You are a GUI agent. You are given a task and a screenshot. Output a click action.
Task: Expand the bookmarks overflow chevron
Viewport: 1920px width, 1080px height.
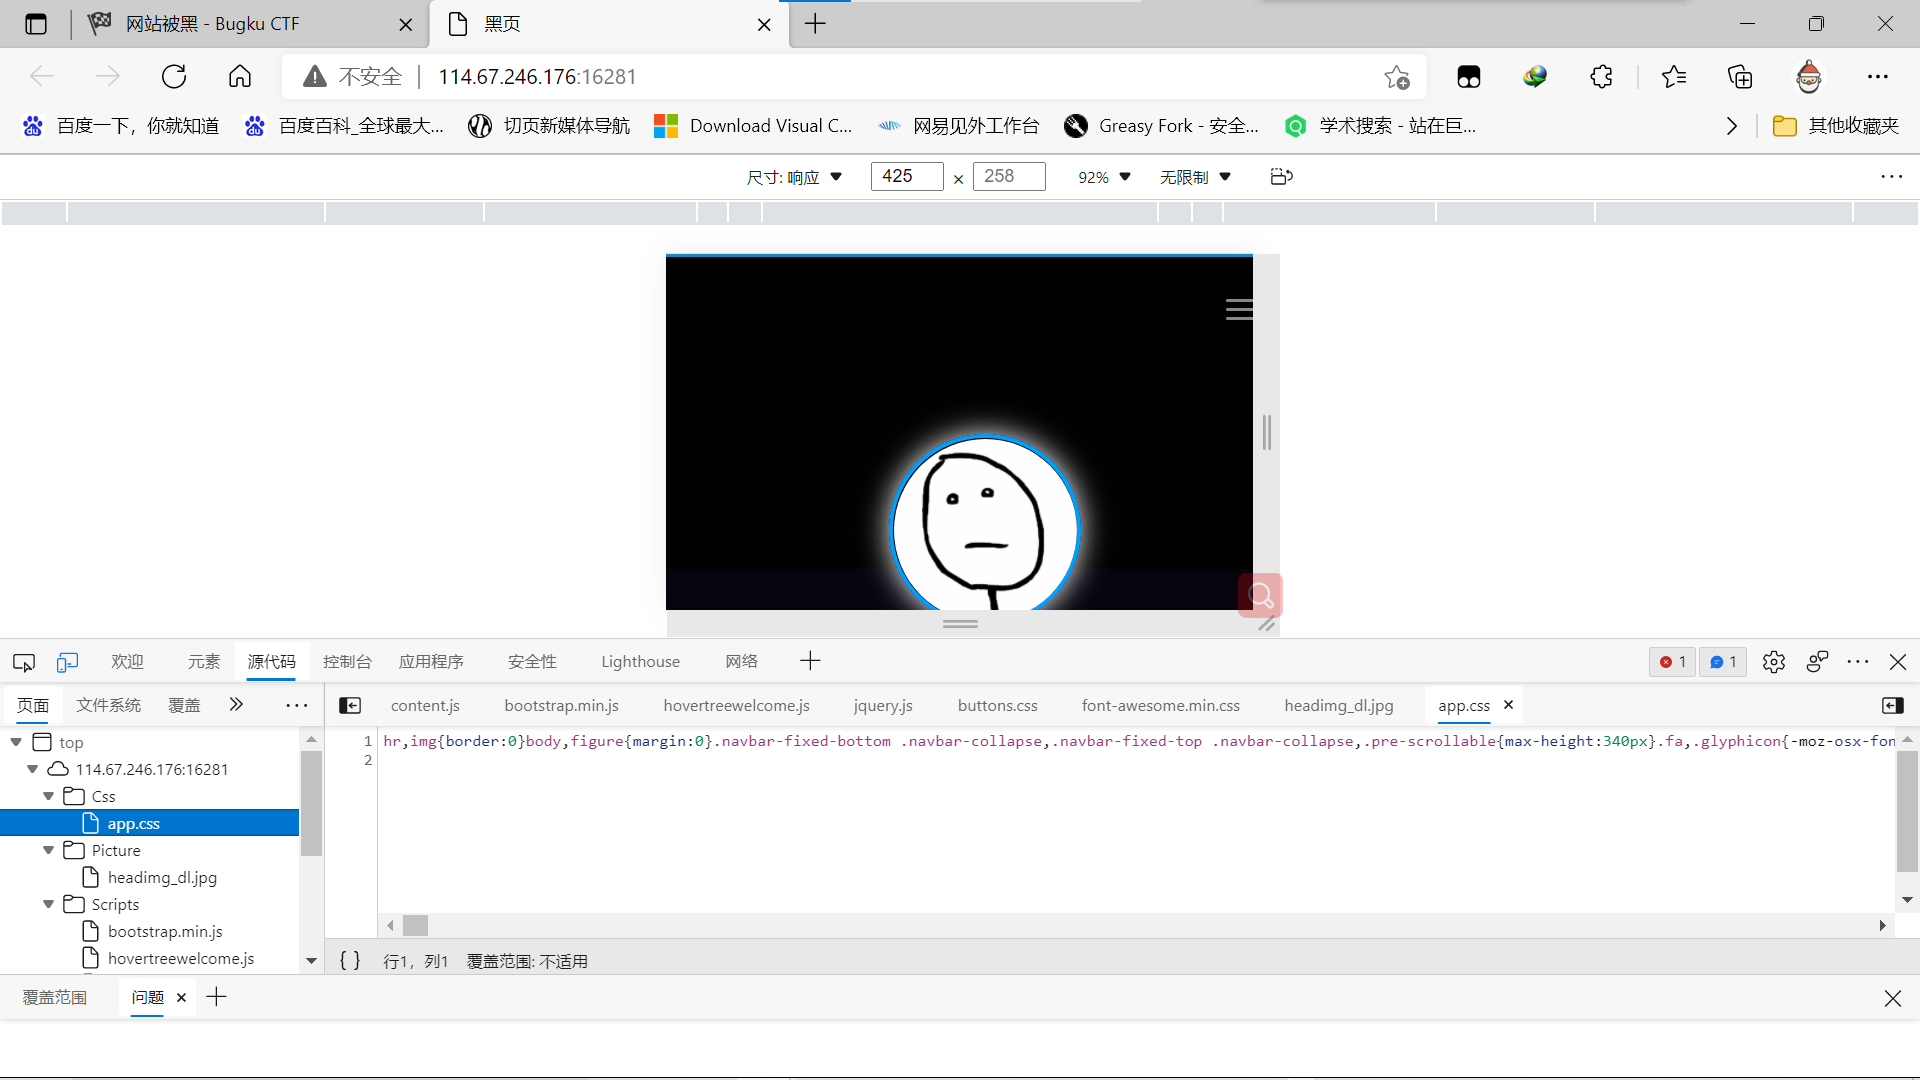(x=1732, y=126)
